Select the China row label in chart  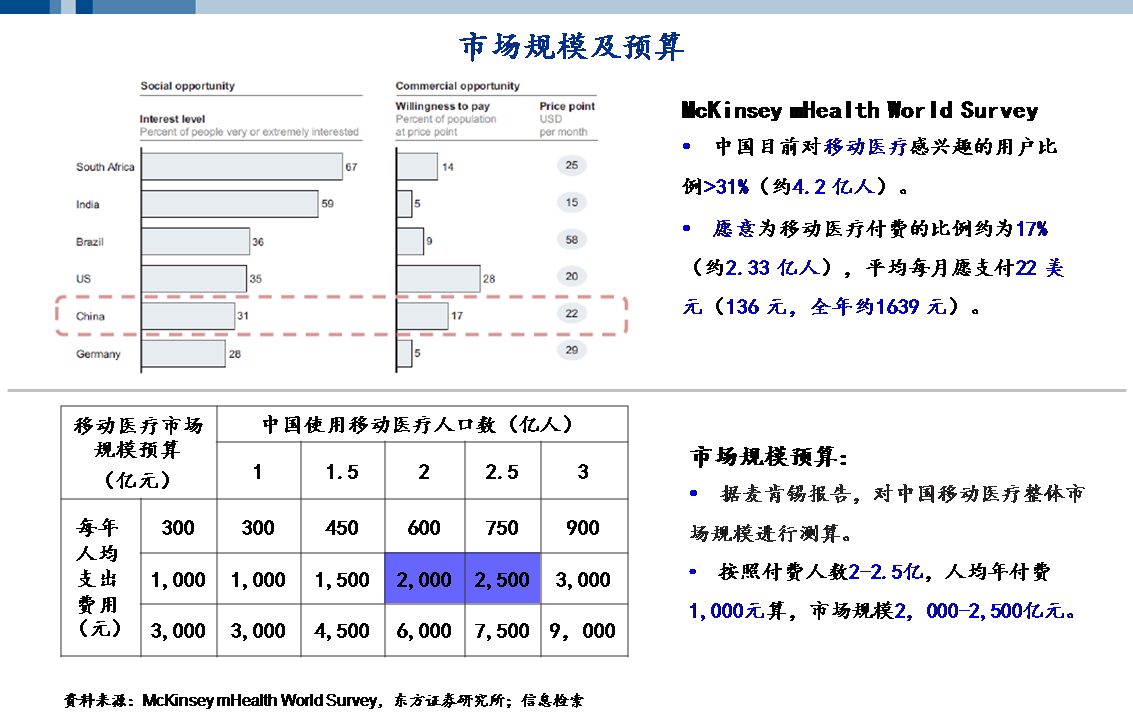point(90,316)
